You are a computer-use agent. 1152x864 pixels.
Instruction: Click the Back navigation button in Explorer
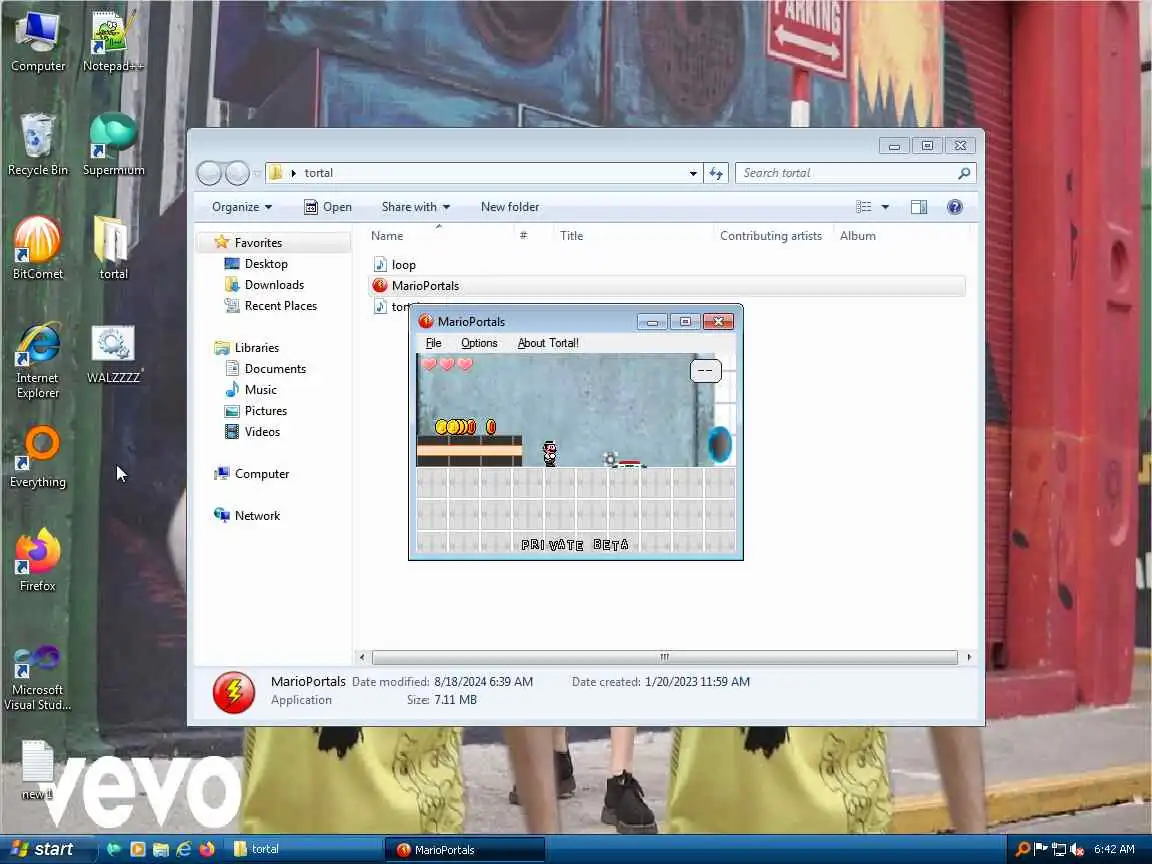(209, 173)
